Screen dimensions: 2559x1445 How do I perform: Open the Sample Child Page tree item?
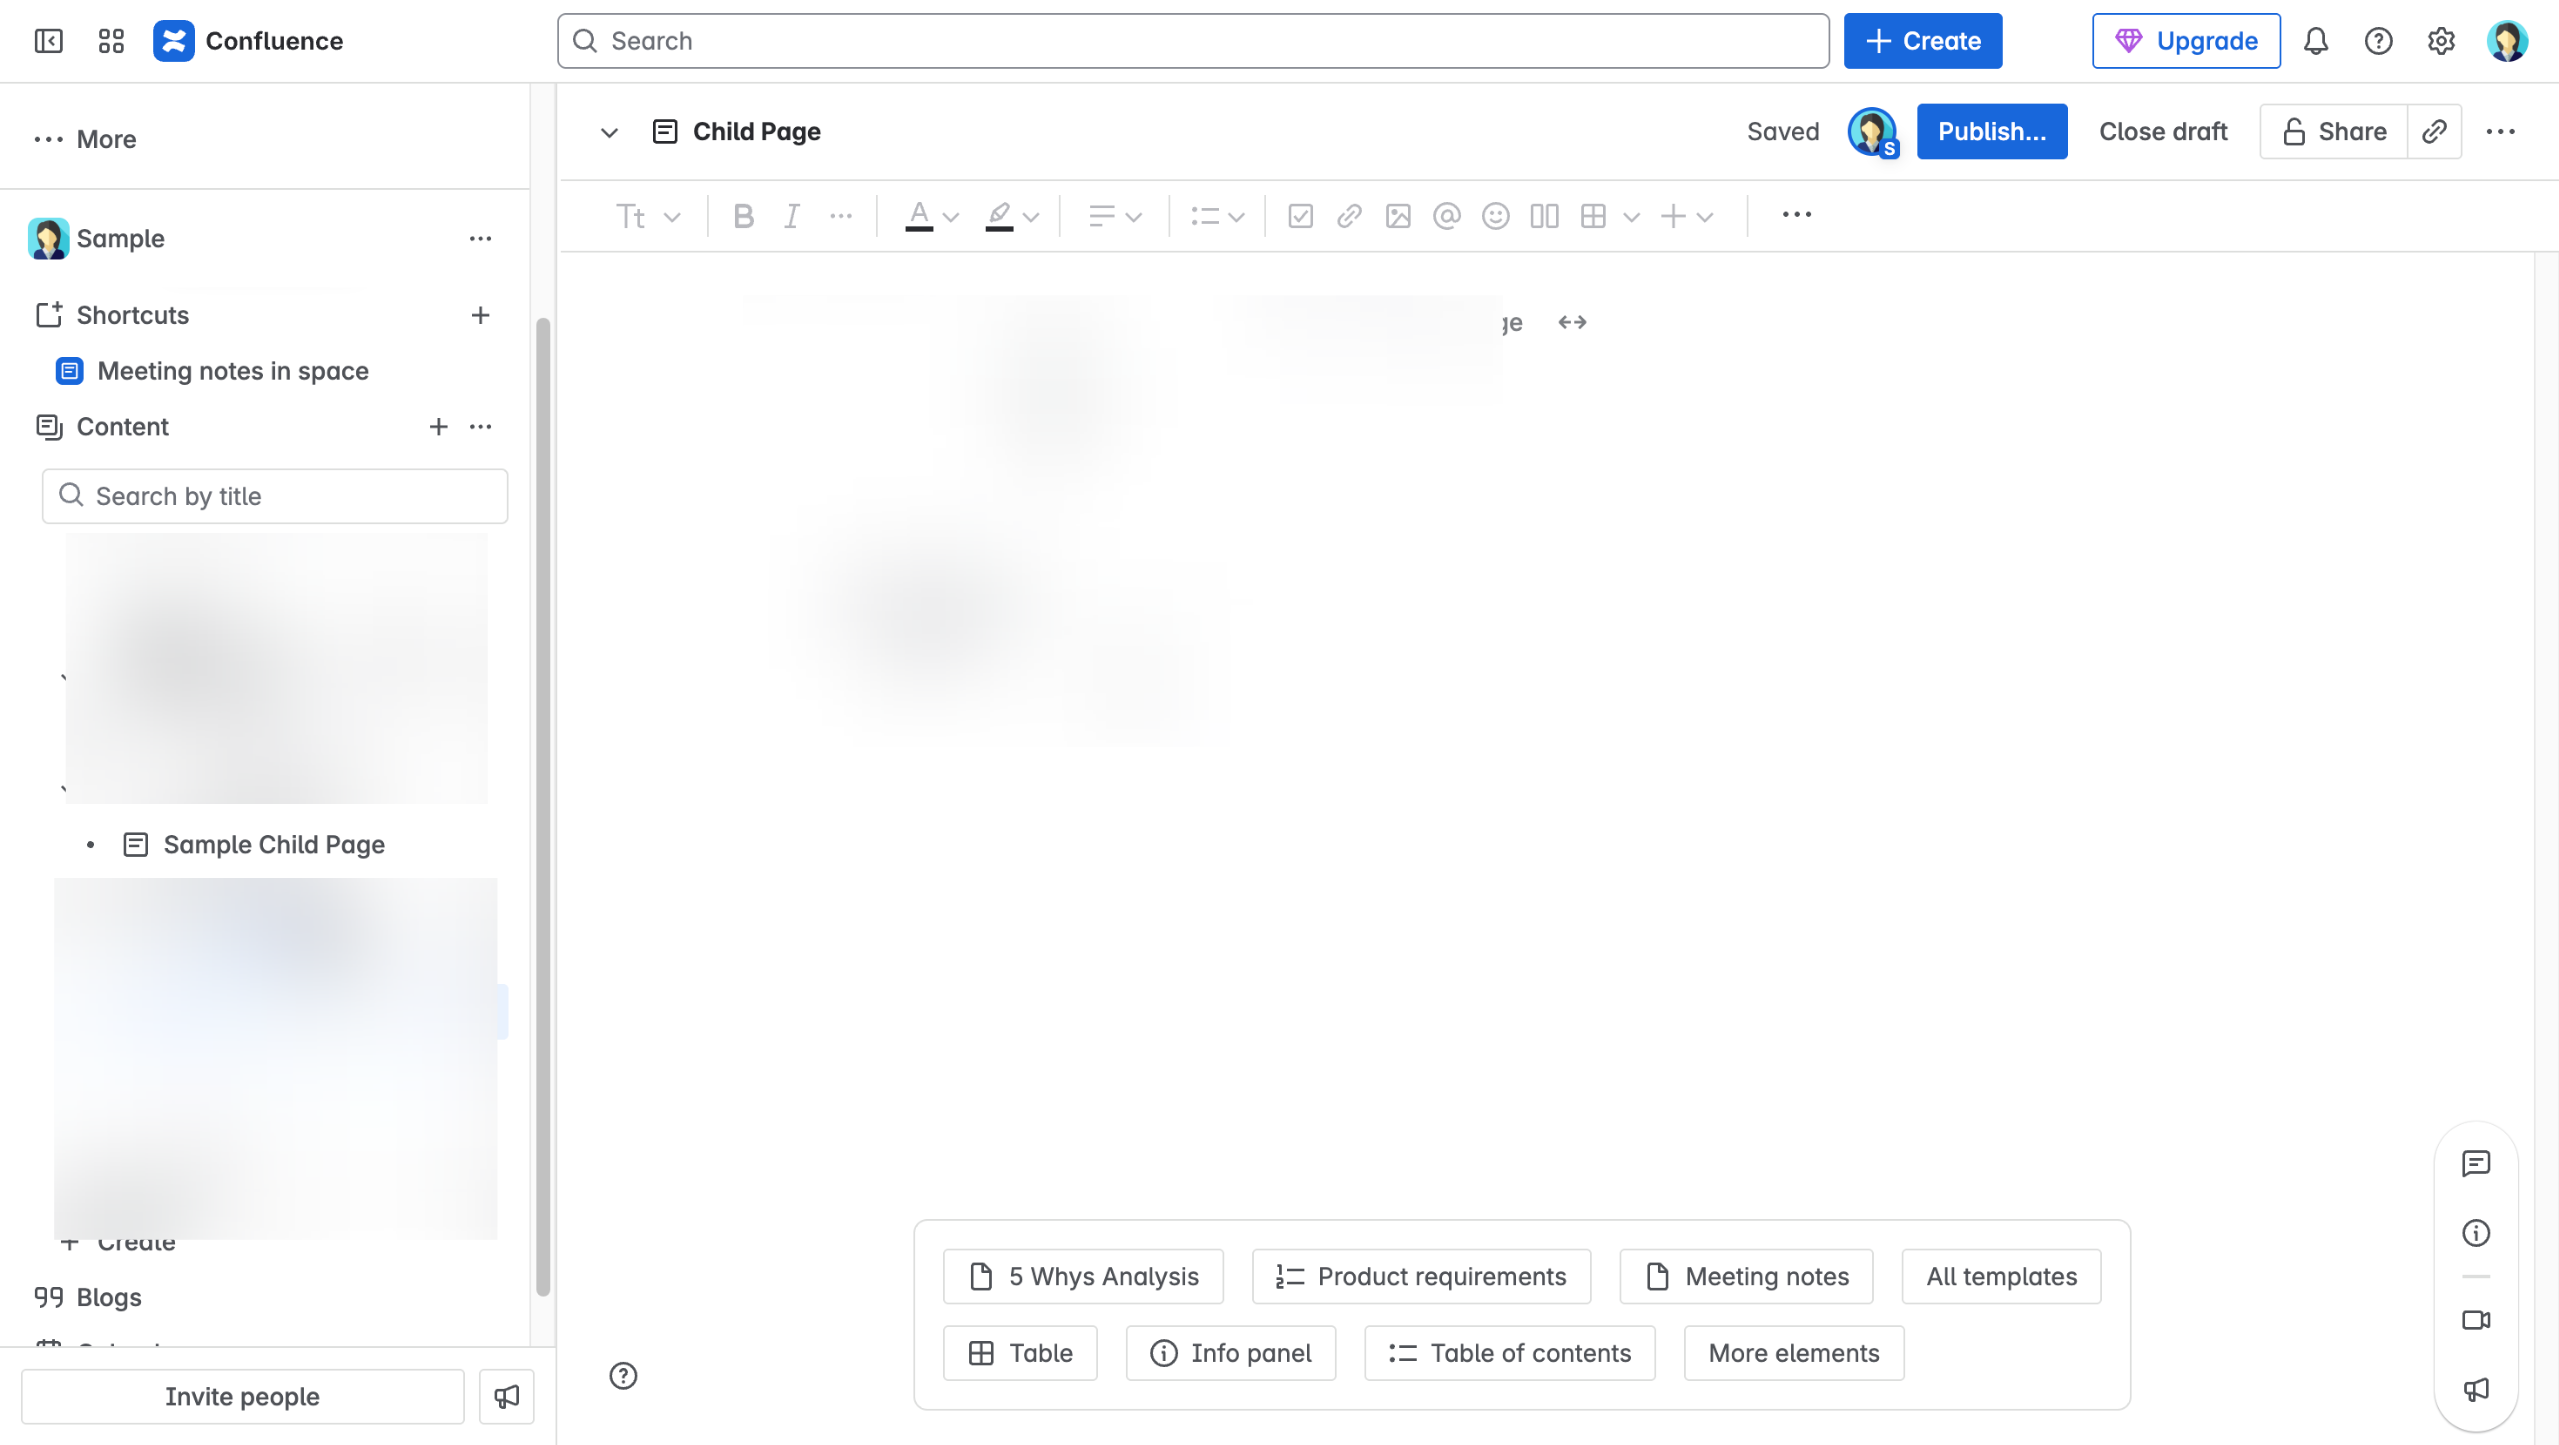coord(273,845)
